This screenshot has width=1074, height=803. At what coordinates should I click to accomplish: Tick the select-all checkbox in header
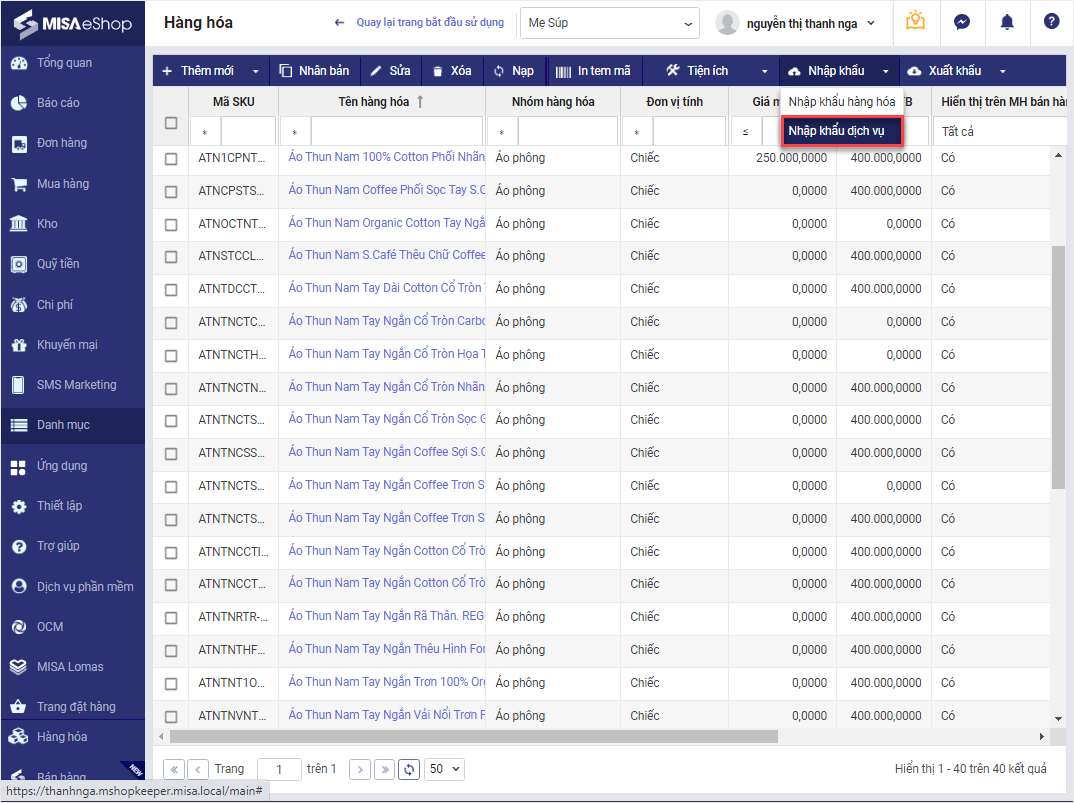[x=171, y=123]
